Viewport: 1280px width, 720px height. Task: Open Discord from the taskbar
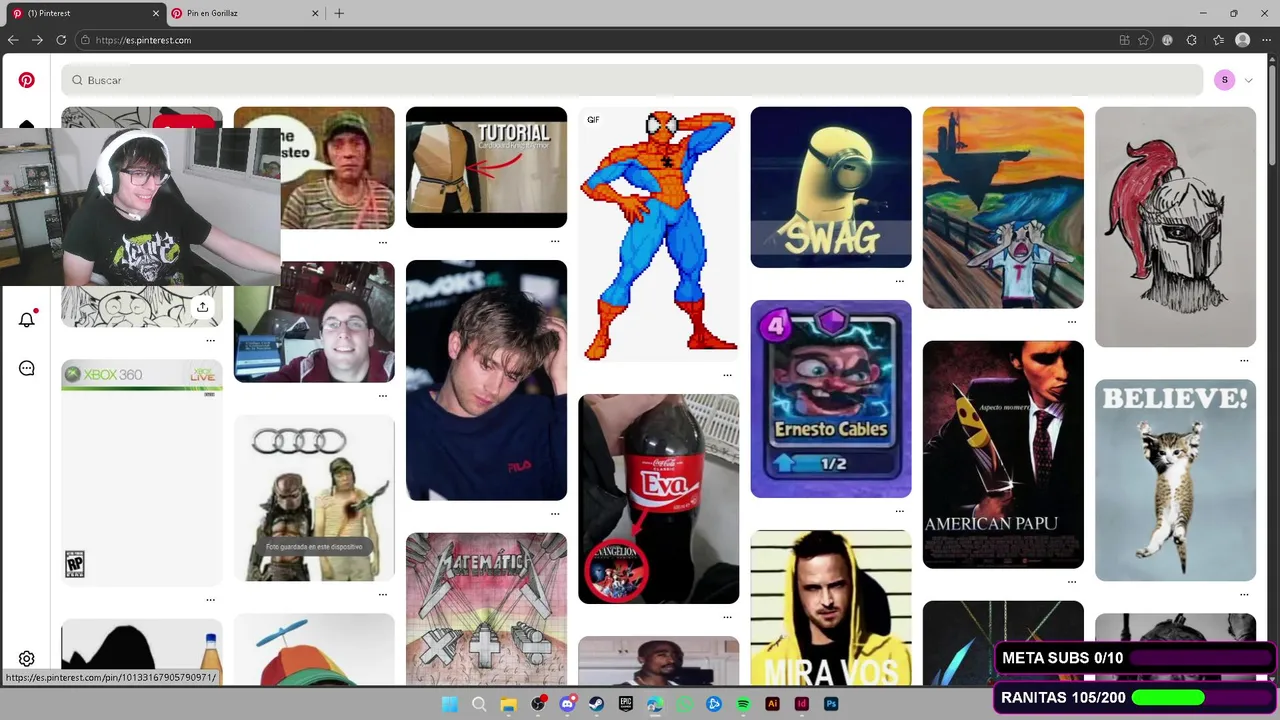click(567, 704)
